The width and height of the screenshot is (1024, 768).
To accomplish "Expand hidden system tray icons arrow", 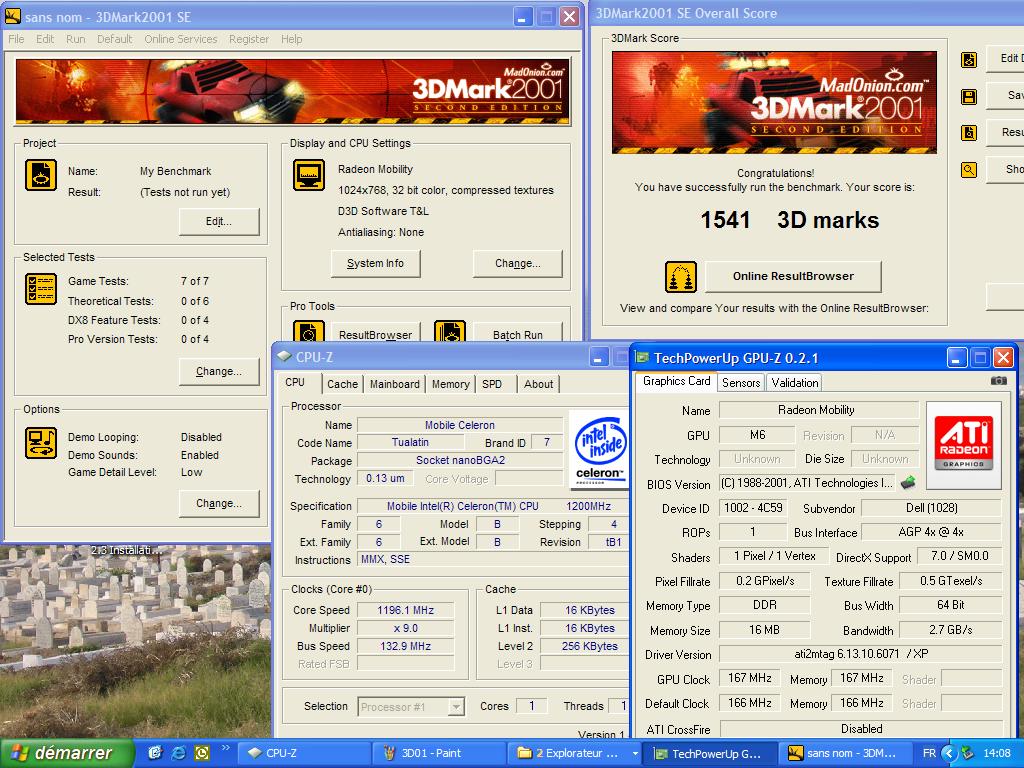I will [x=949, y=753].
